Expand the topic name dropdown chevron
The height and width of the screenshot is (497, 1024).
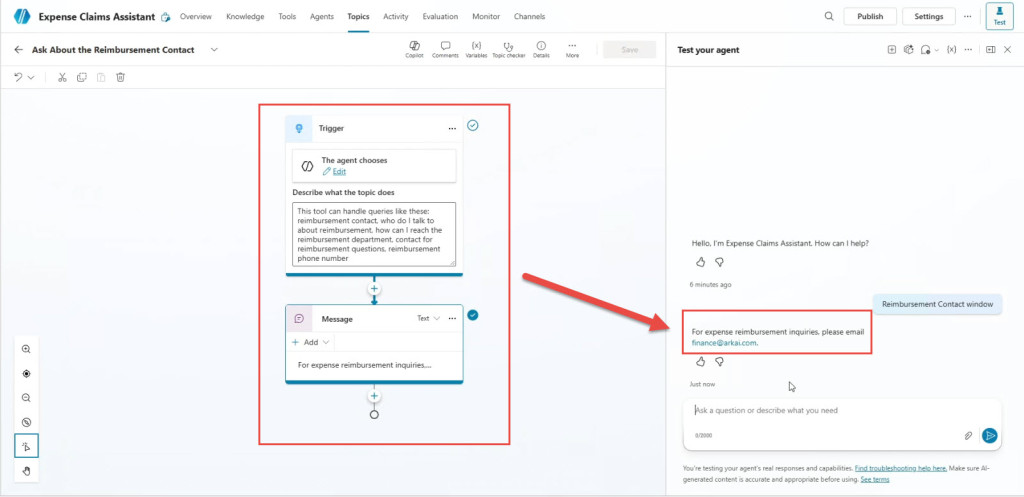coord(214,50)
